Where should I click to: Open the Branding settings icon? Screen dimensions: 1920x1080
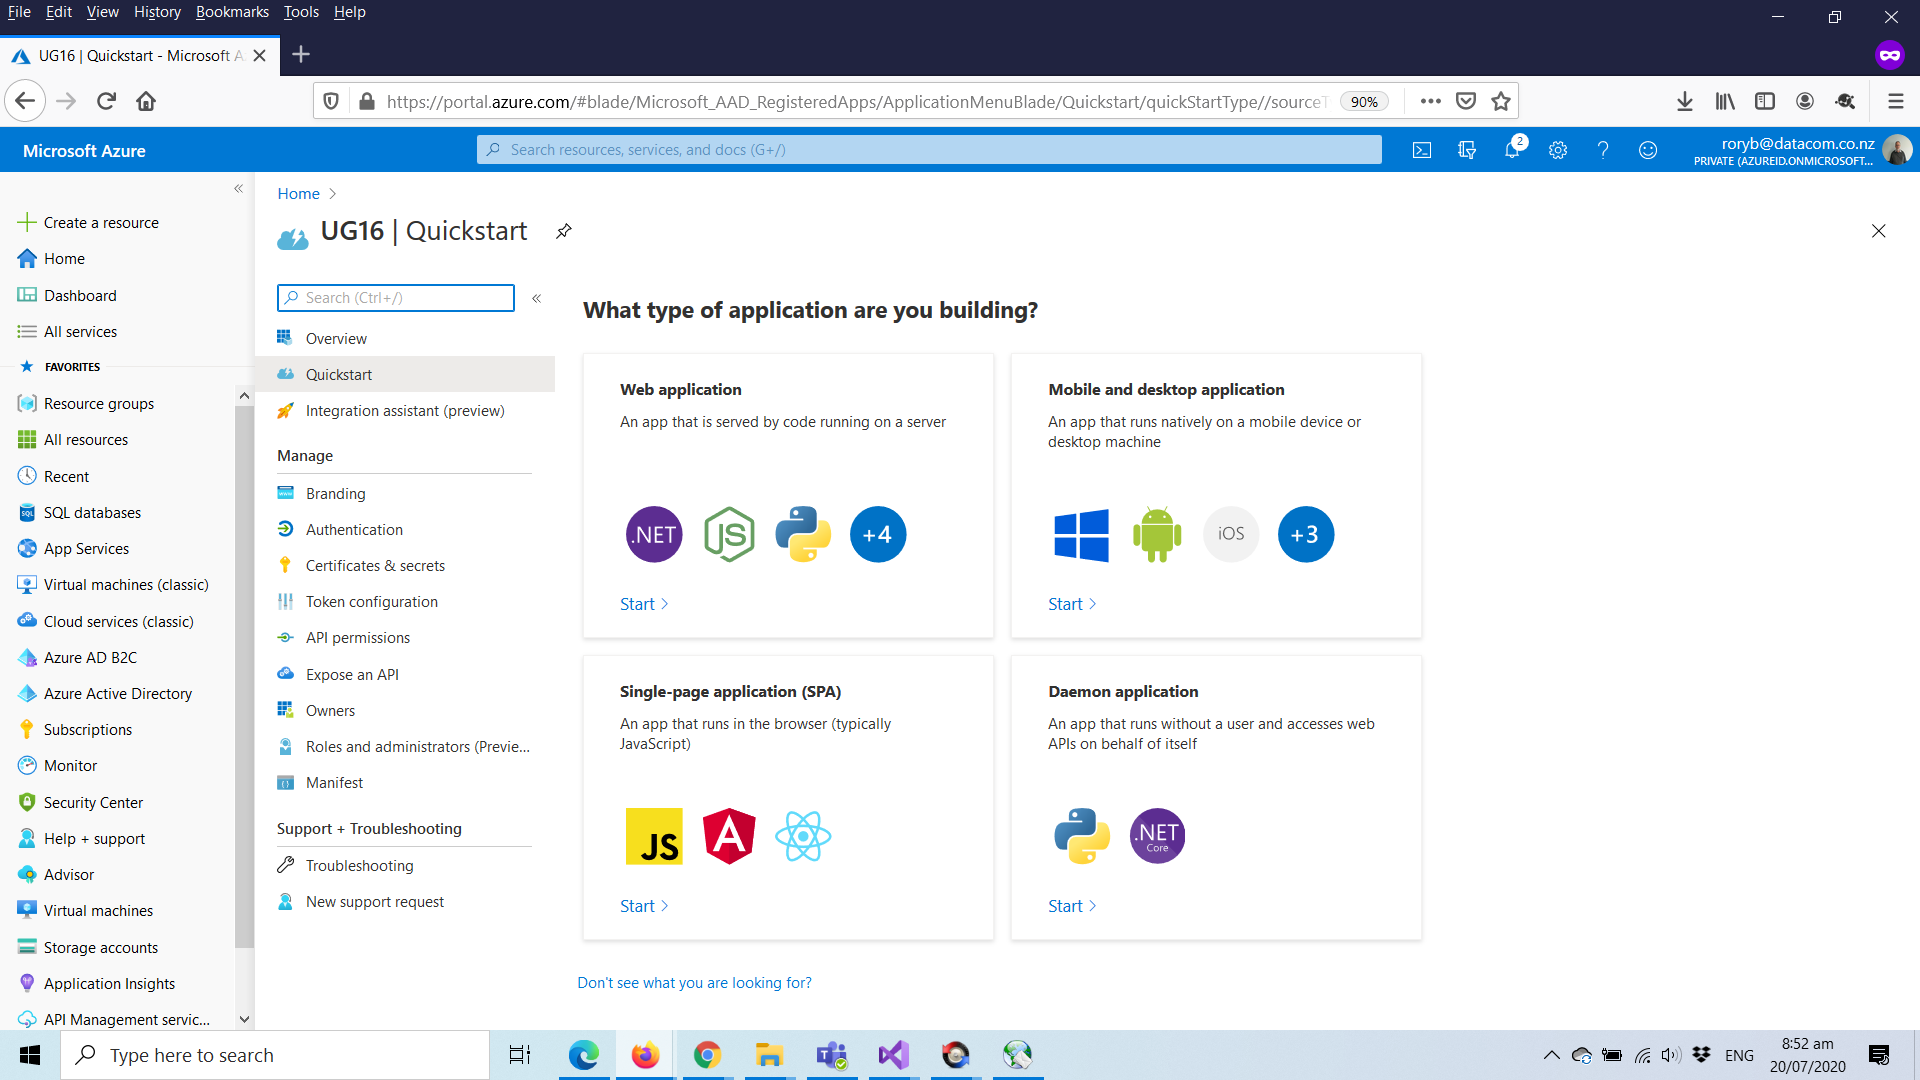[x=287, y=493]
